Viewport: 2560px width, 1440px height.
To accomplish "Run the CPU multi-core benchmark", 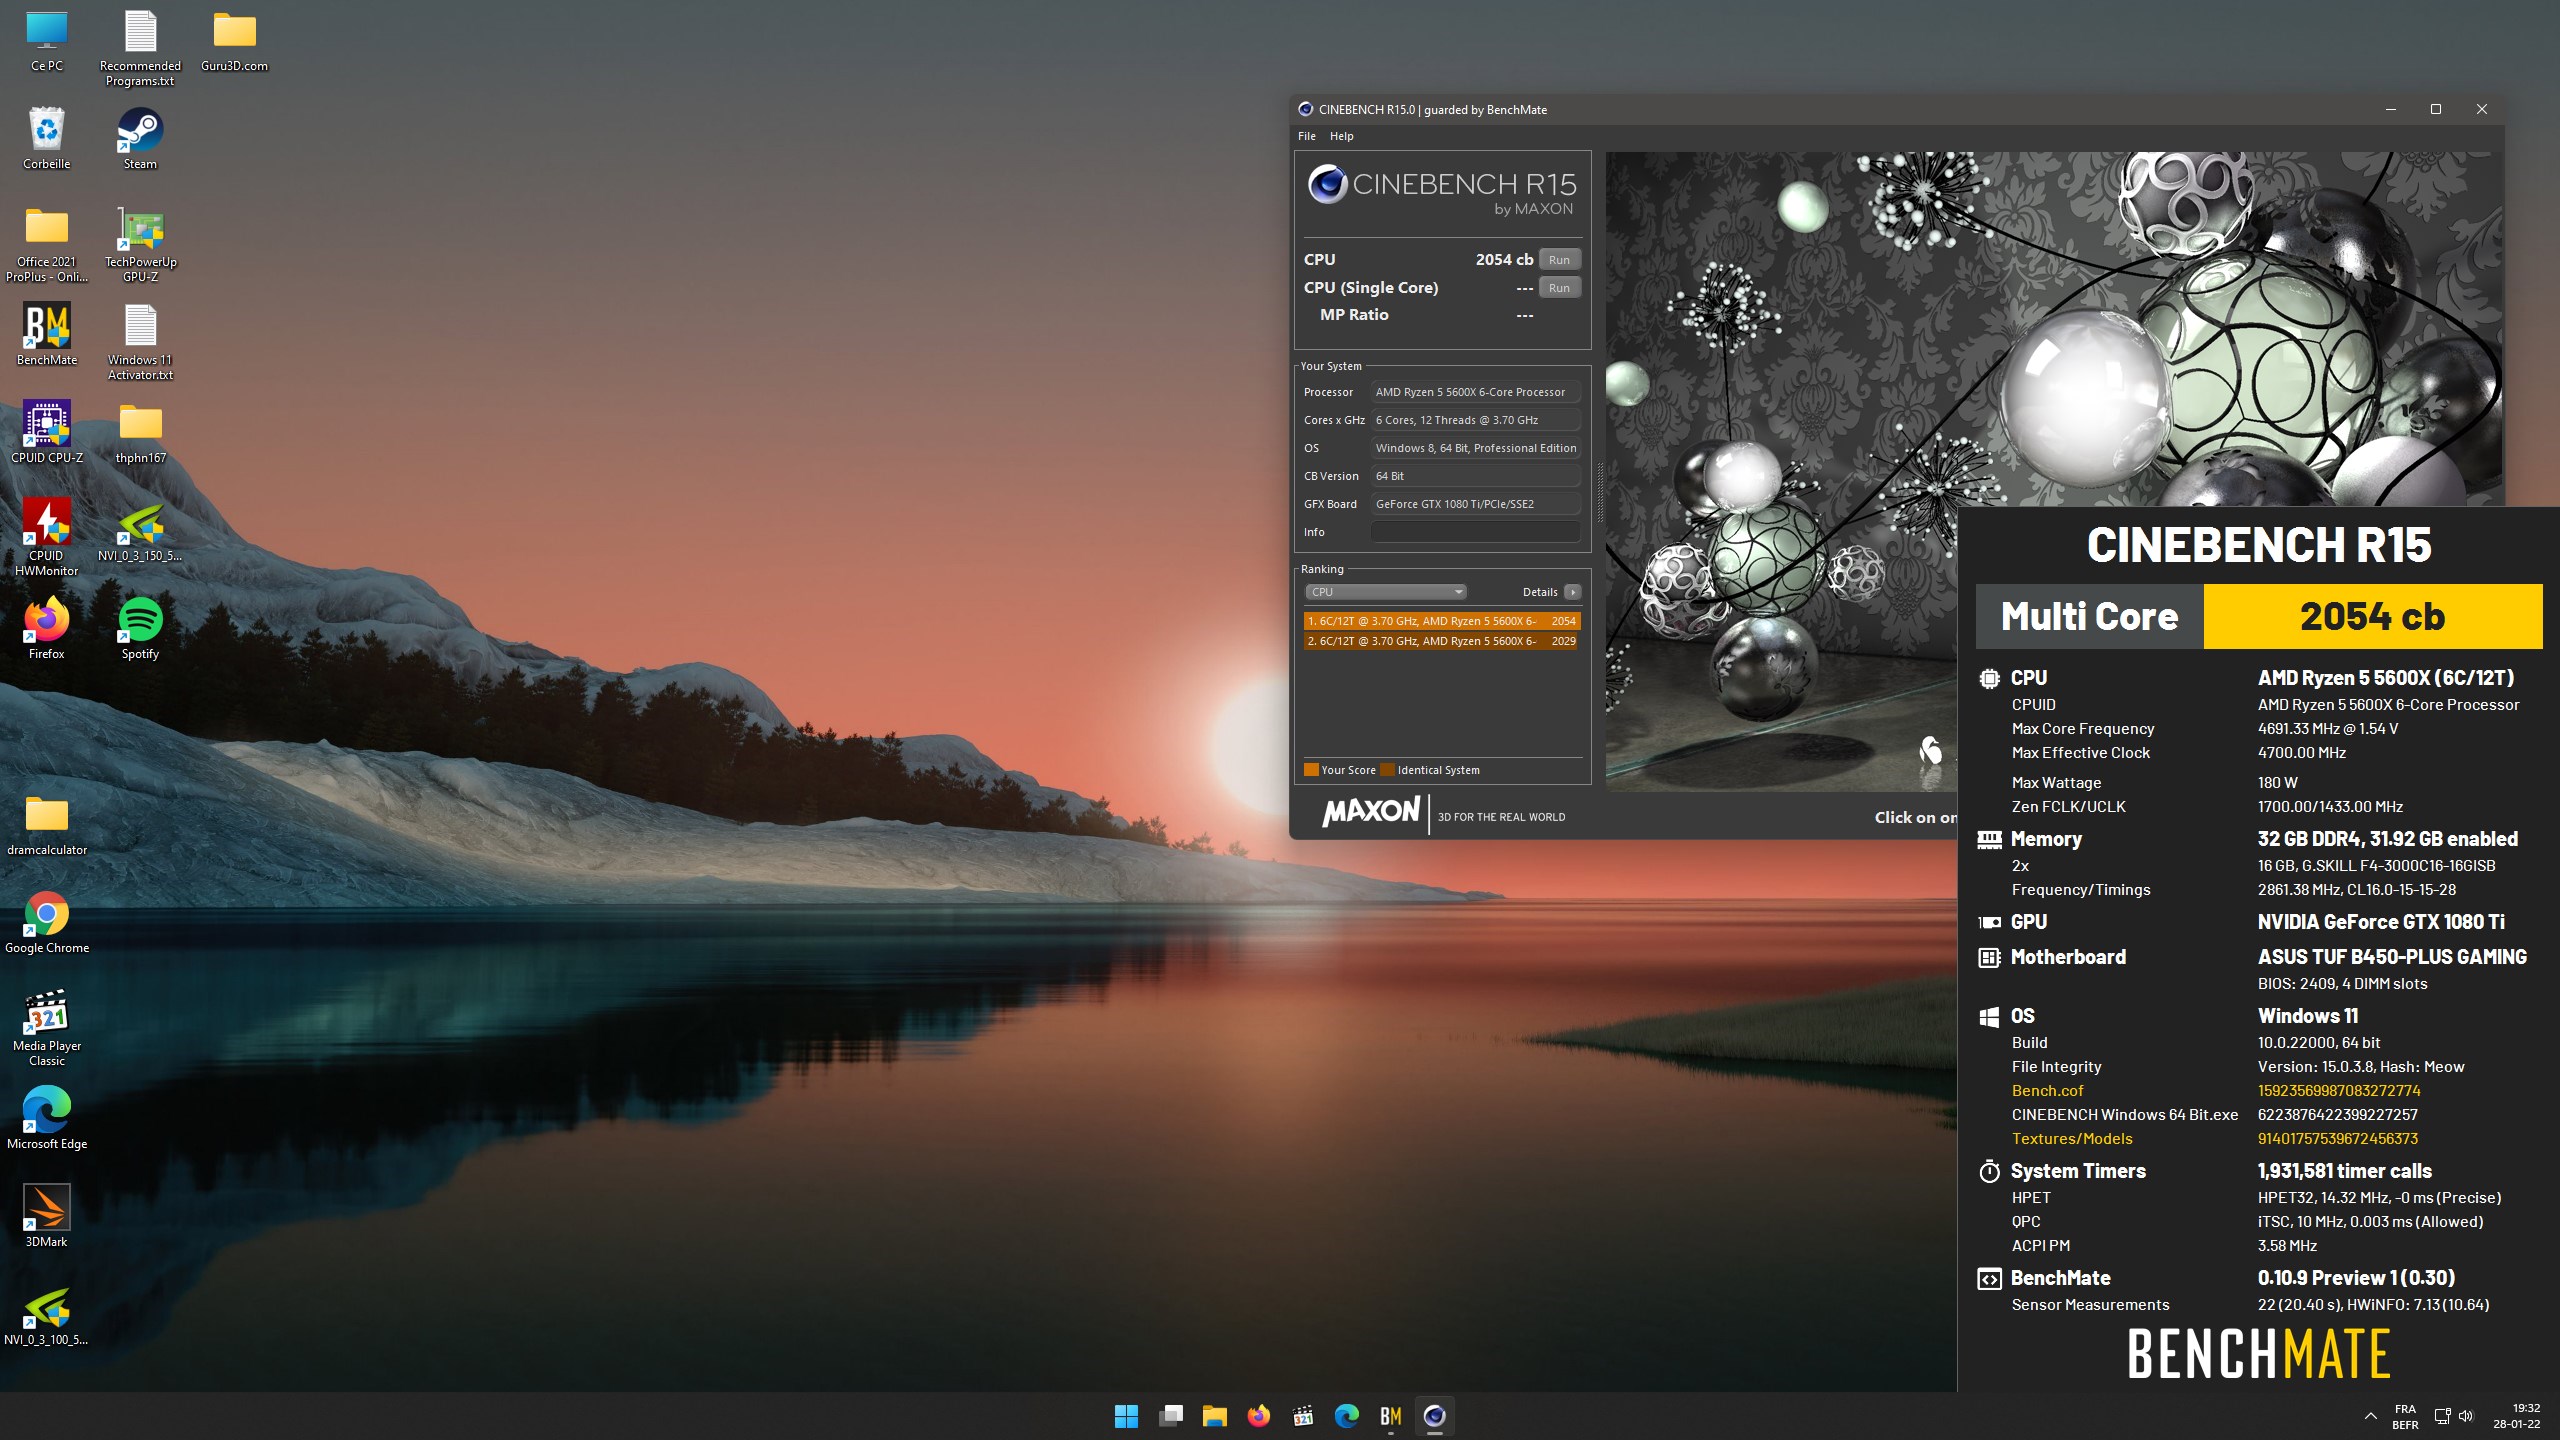I will tap(1559, 260).
